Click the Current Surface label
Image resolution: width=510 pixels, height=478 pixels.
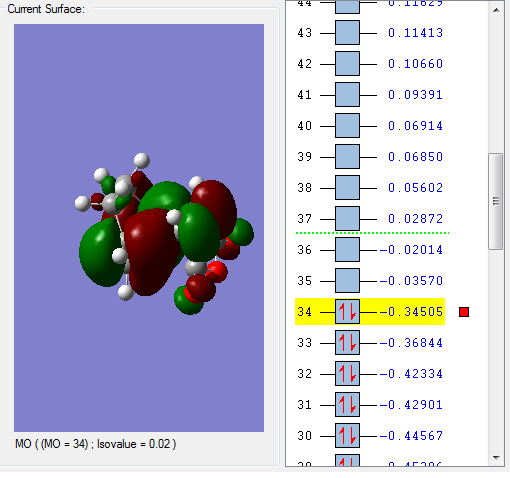(46, 9)
